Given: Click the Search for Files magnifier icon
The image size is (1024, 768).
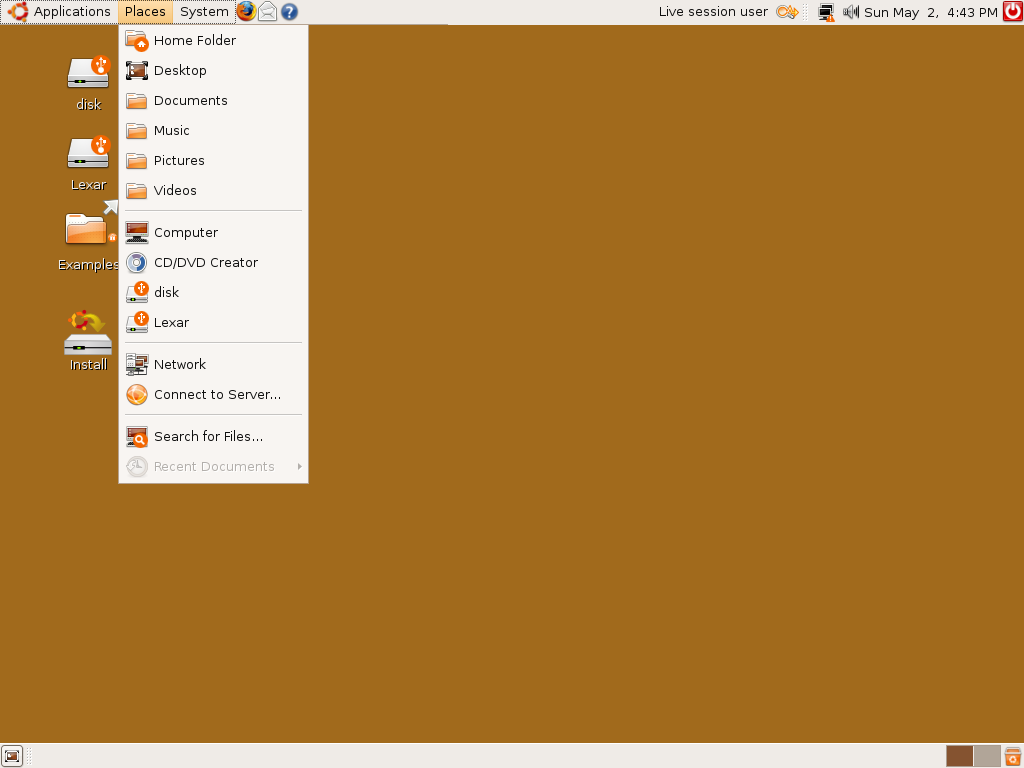Looking at the screenshot, I should pyautogui.click(x=137, y=436).
